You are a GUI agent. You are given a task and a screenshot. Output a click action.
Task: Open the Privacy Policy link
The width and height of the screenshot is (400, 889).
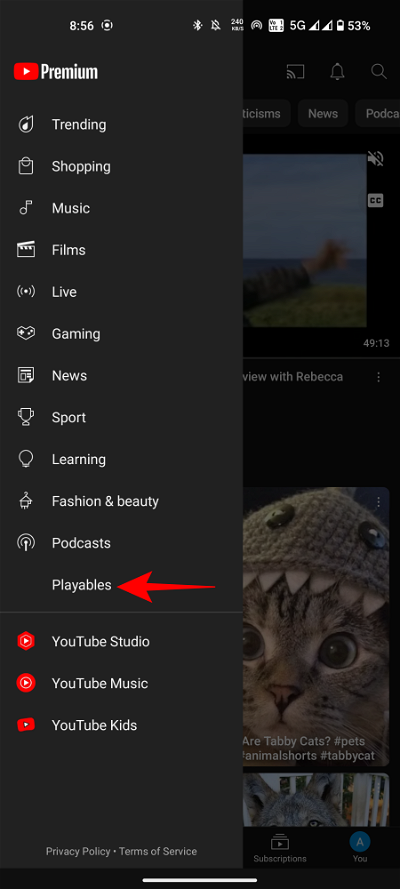[78, 851]
